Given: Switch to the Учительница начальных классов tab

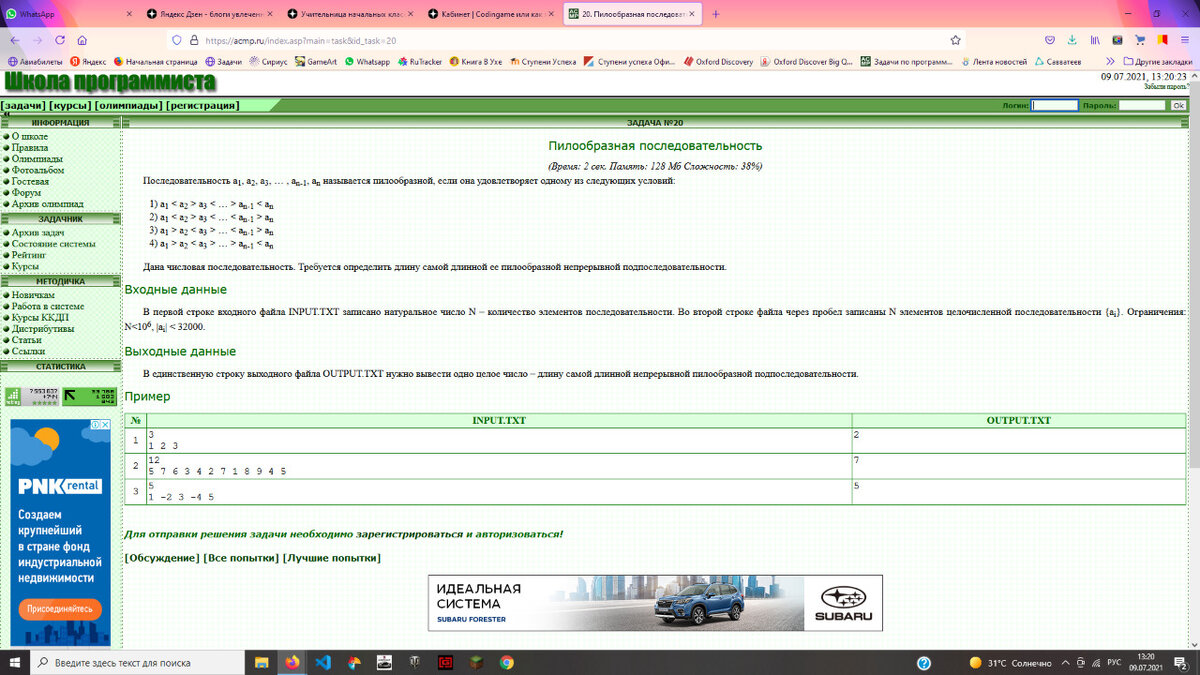Looking at the screenshot, I should point(348,14).
